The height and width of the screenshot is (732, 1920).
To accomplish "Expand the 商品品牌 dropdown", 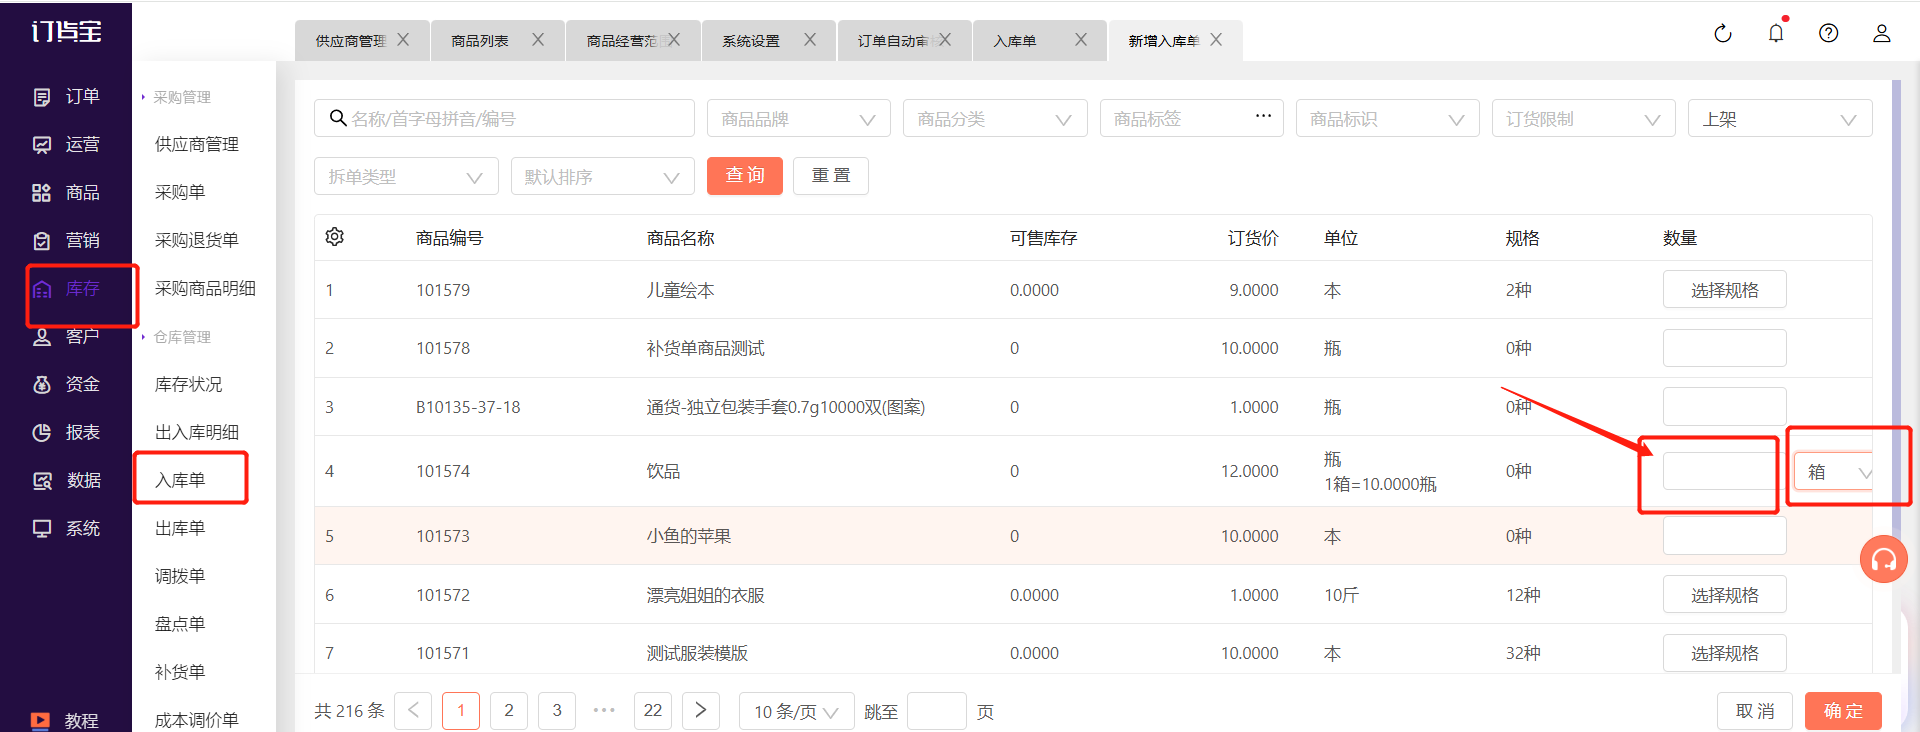I will [x=798, y=119].
